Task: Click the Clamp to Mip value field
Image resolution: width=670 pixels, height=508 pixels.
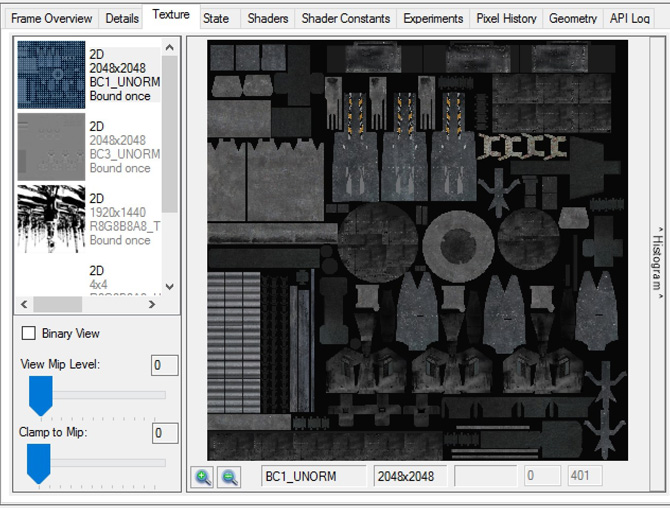Action: (164, 433)
